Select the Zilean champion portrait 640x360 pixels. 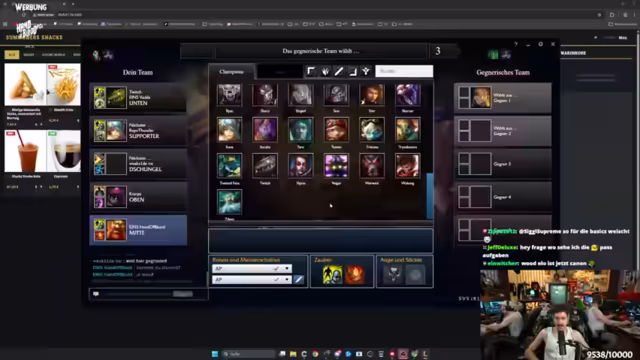coord(229,202)
